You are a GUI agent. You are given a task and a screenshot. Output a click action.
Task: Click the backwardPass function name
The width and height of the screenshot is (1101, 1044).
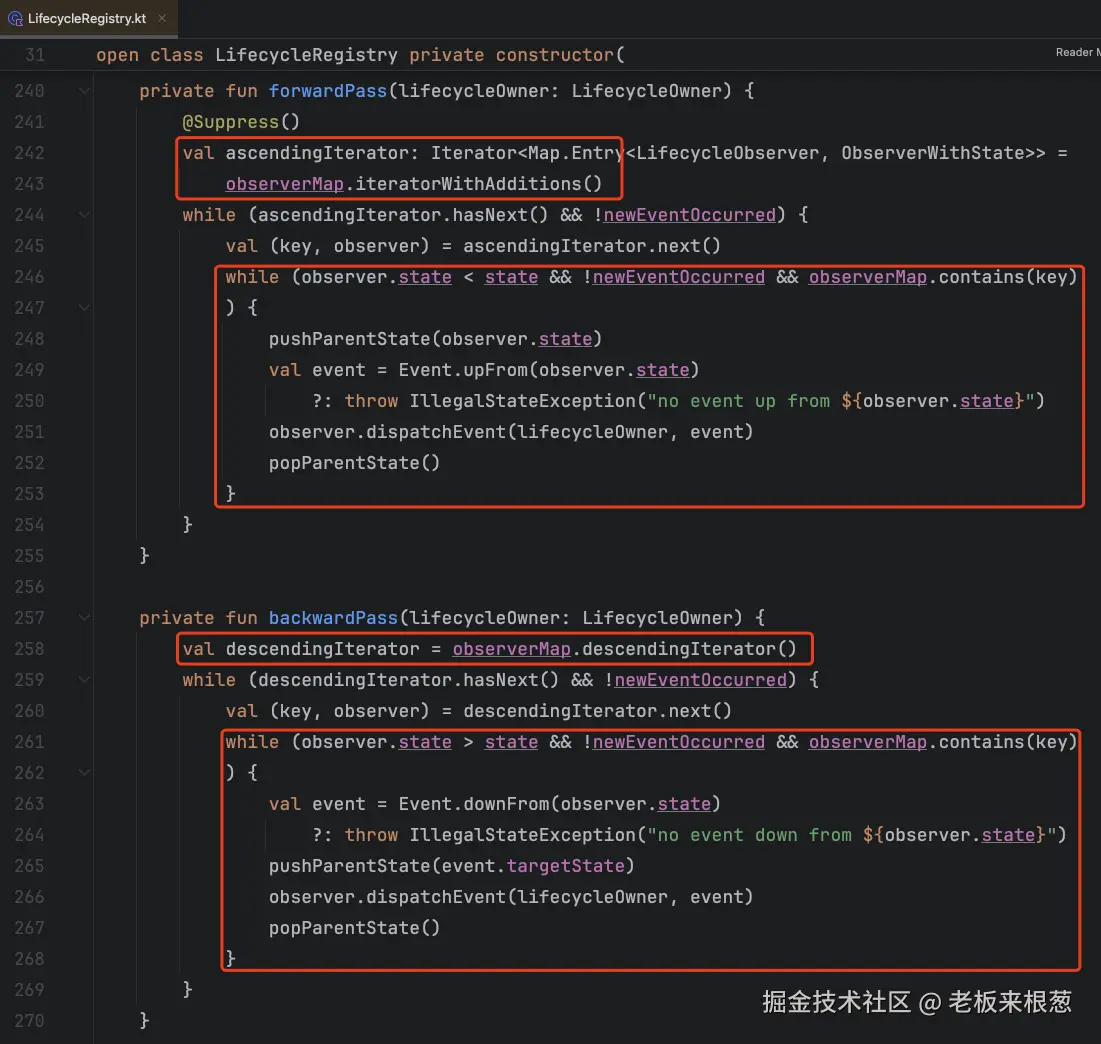tap(333, 618)
